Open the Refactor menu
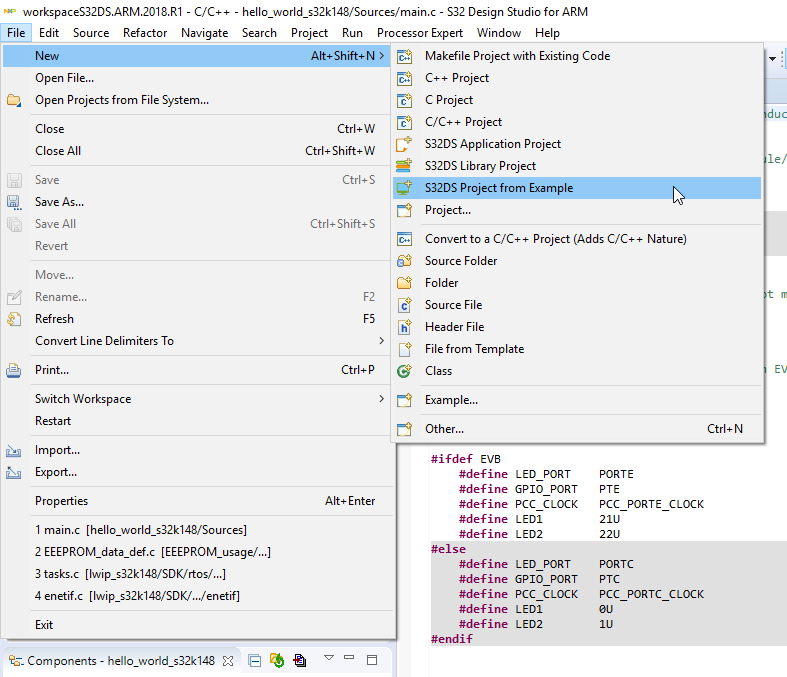 145,33
